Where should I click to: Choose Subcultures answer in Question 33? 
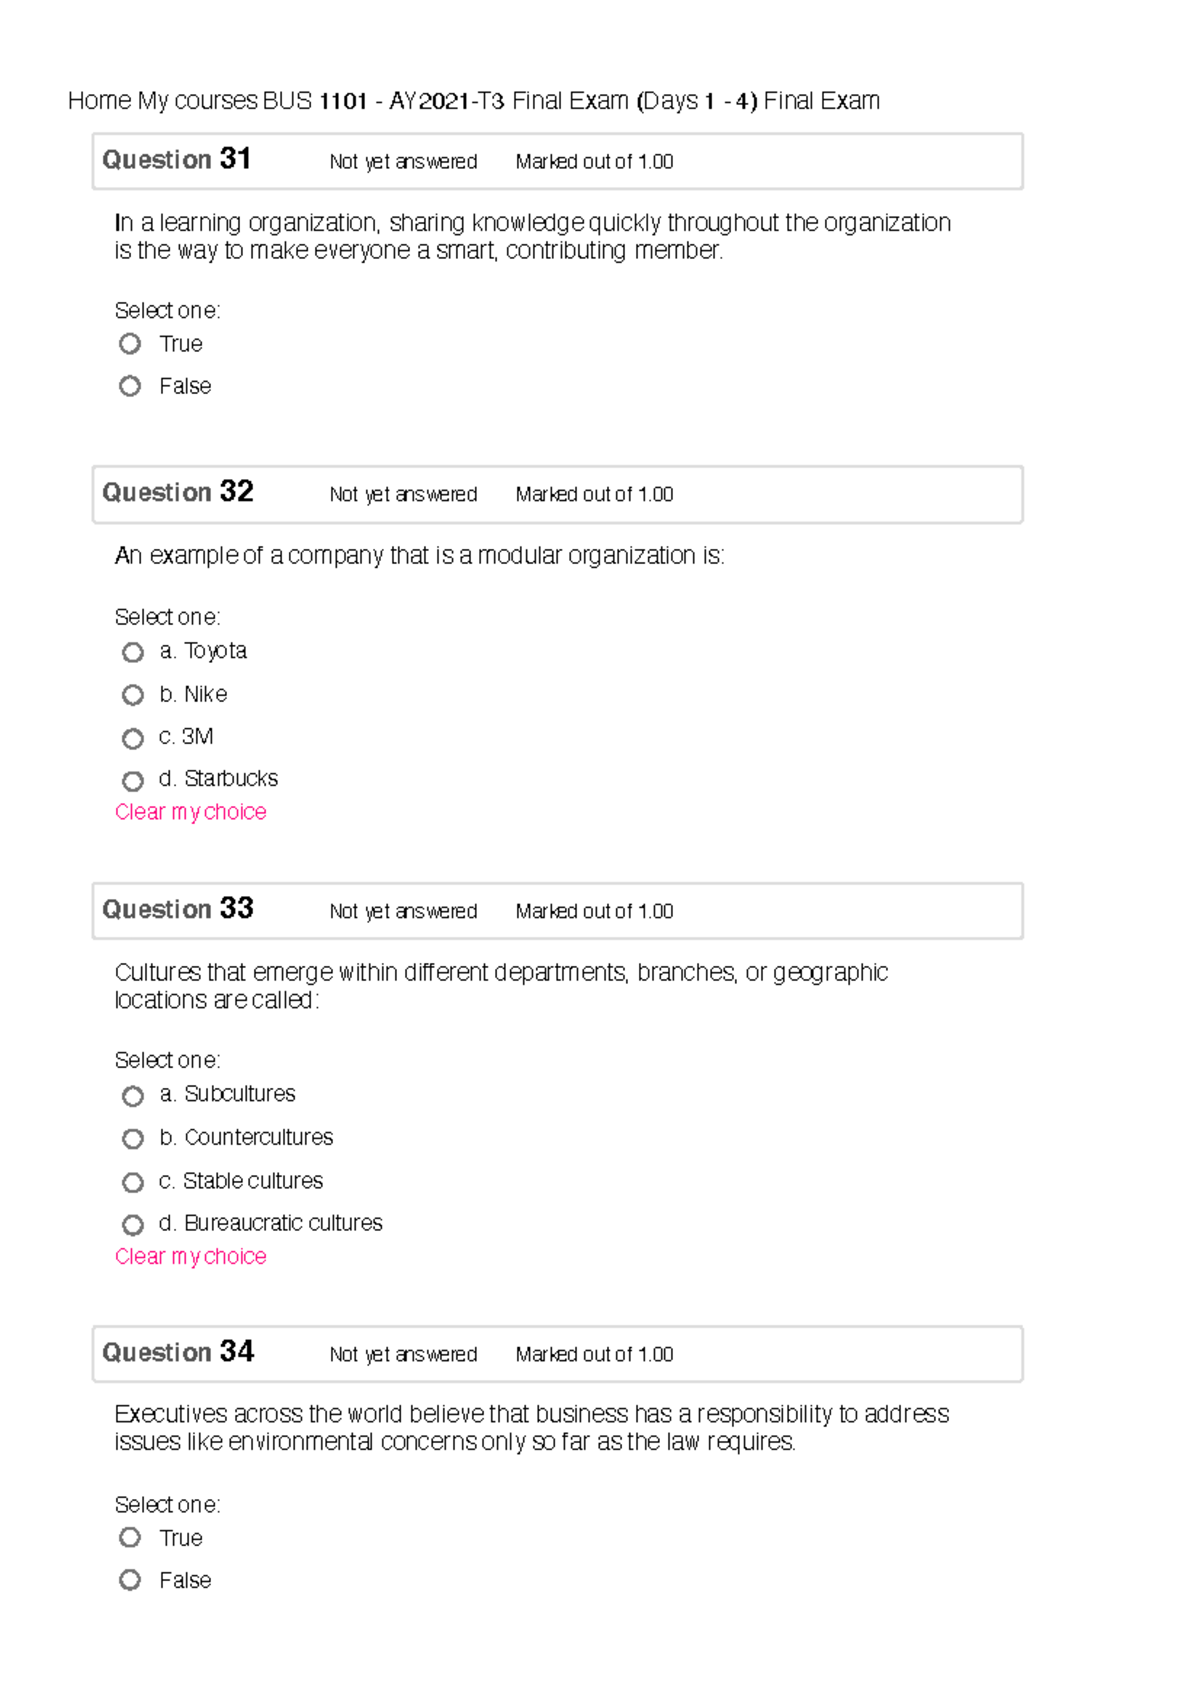click(133, 1096)
